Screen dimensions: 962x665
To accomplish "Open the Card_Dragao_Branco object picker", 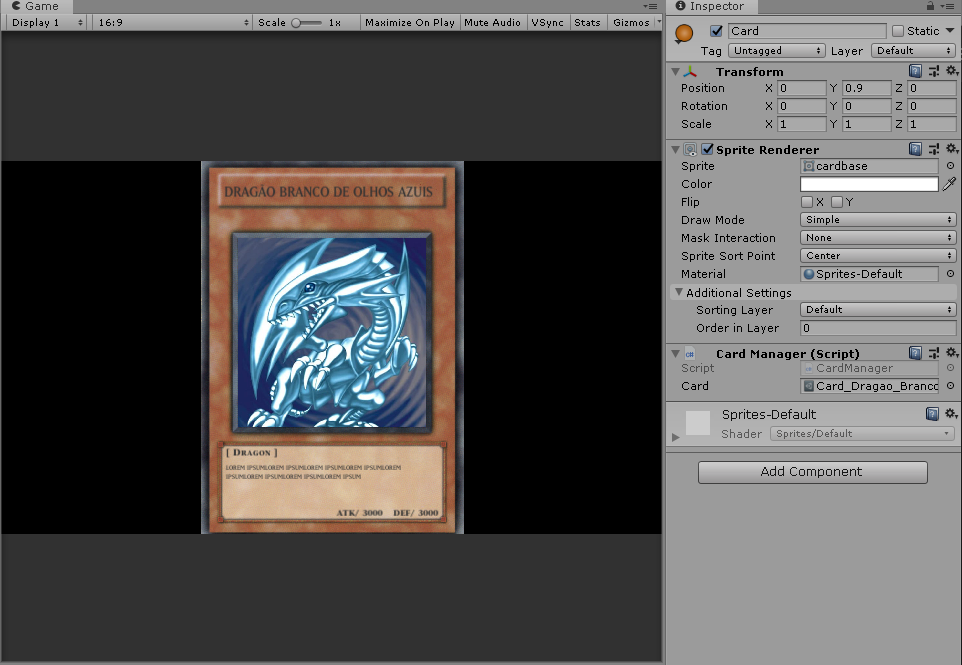I will 948,386.
